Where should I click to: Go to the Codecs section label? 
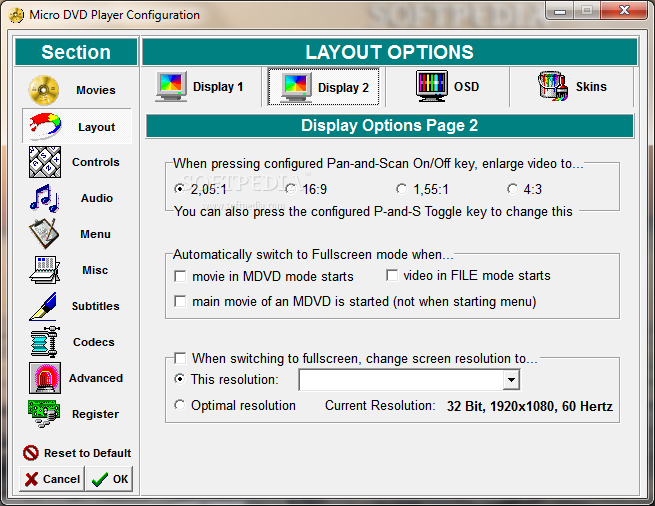[94, 342]
